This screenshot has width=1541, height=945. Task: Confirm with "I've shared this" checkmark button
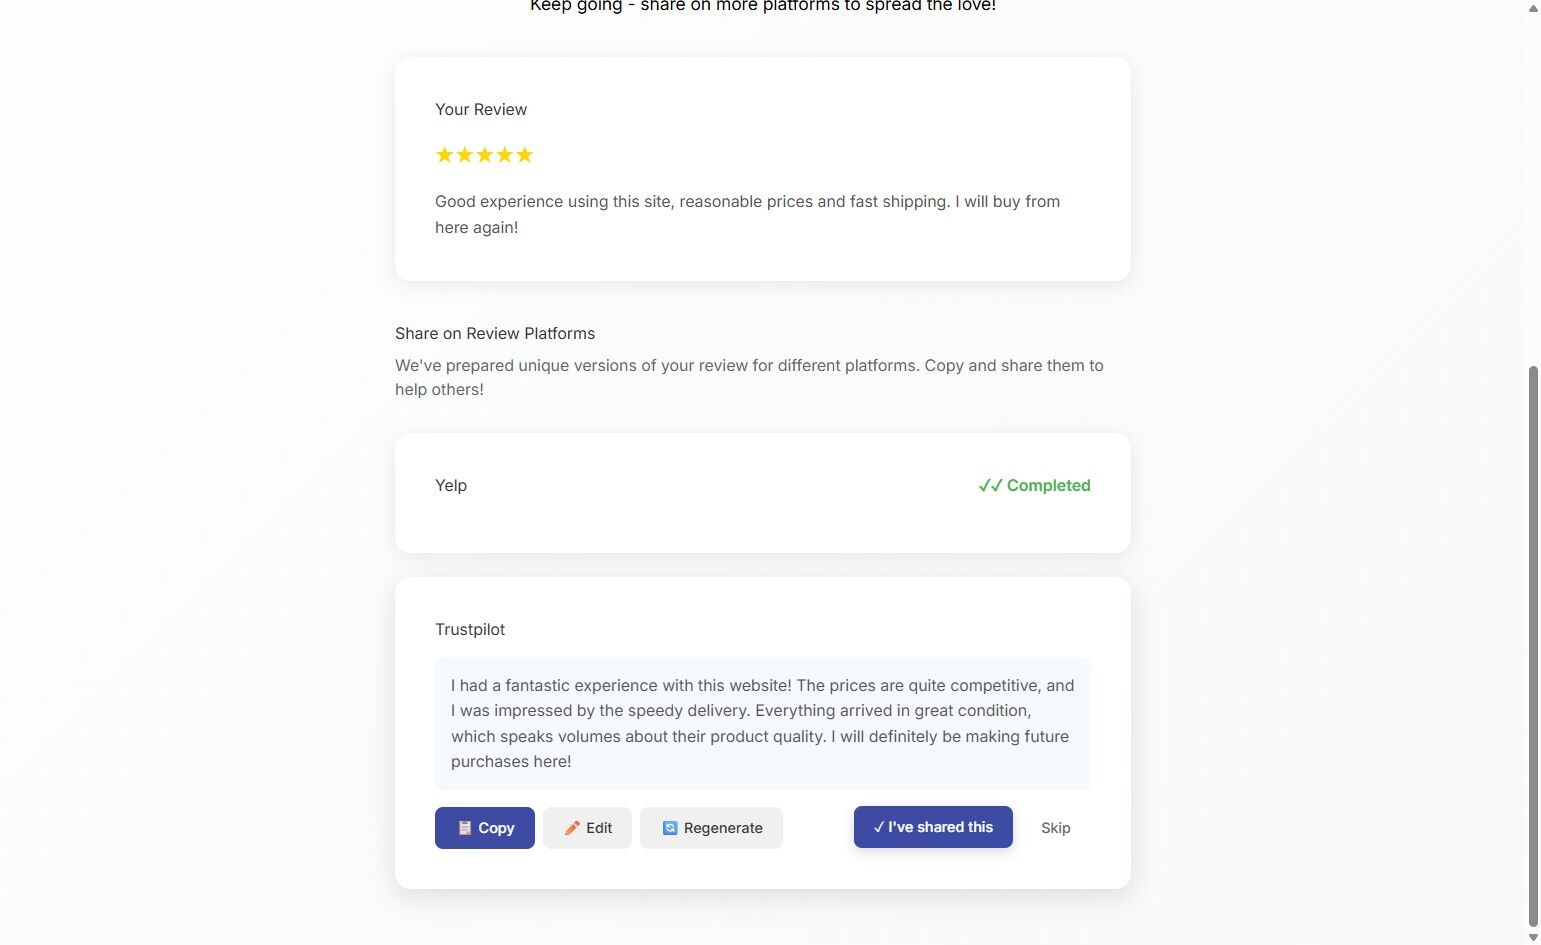click(933, 827)
